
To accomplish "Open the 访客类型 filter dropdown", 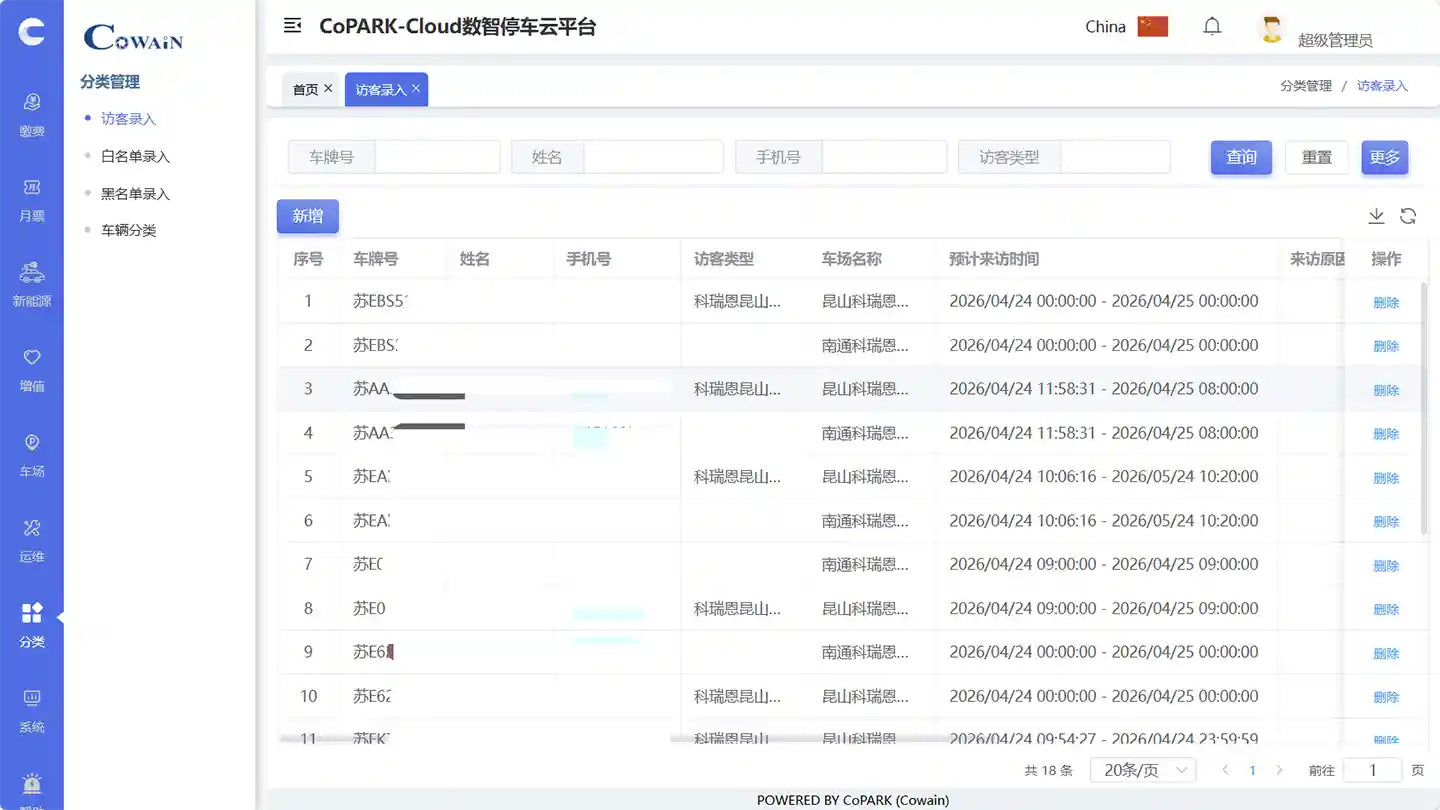I will [1115, 157].
